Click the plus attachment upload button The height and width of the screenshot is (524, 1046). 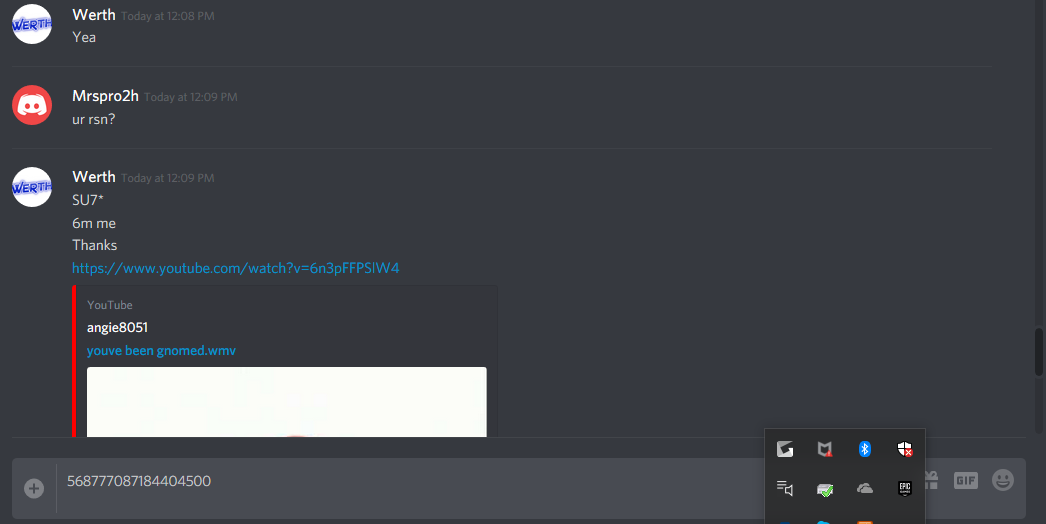pos(34,488)
